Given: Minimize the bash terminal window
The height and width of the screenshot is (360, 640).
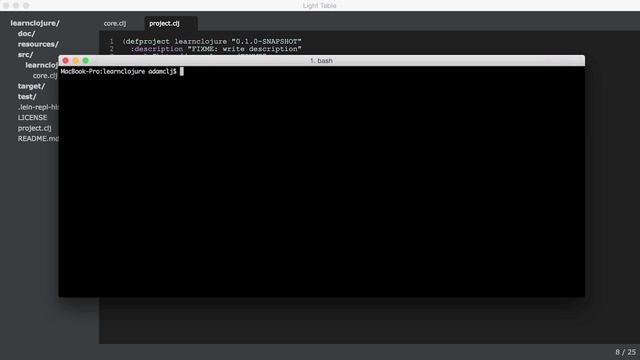Looking at the screenshot, I should coord(76,60).
